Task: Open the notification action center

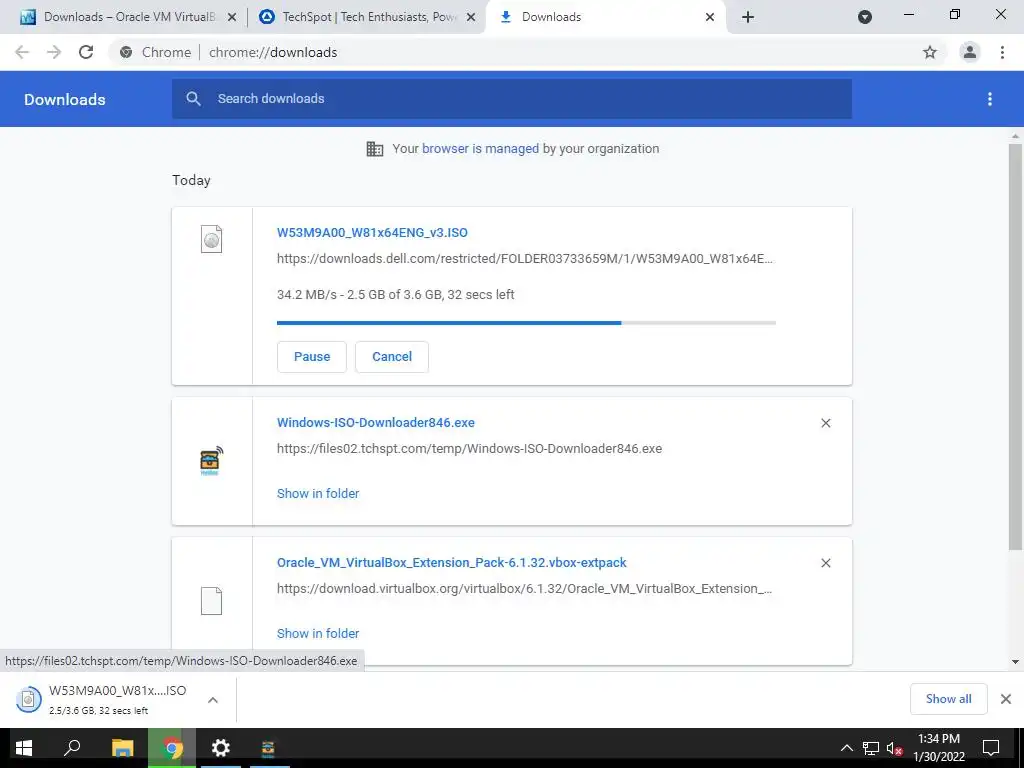Action: click(x=991, y=748)
